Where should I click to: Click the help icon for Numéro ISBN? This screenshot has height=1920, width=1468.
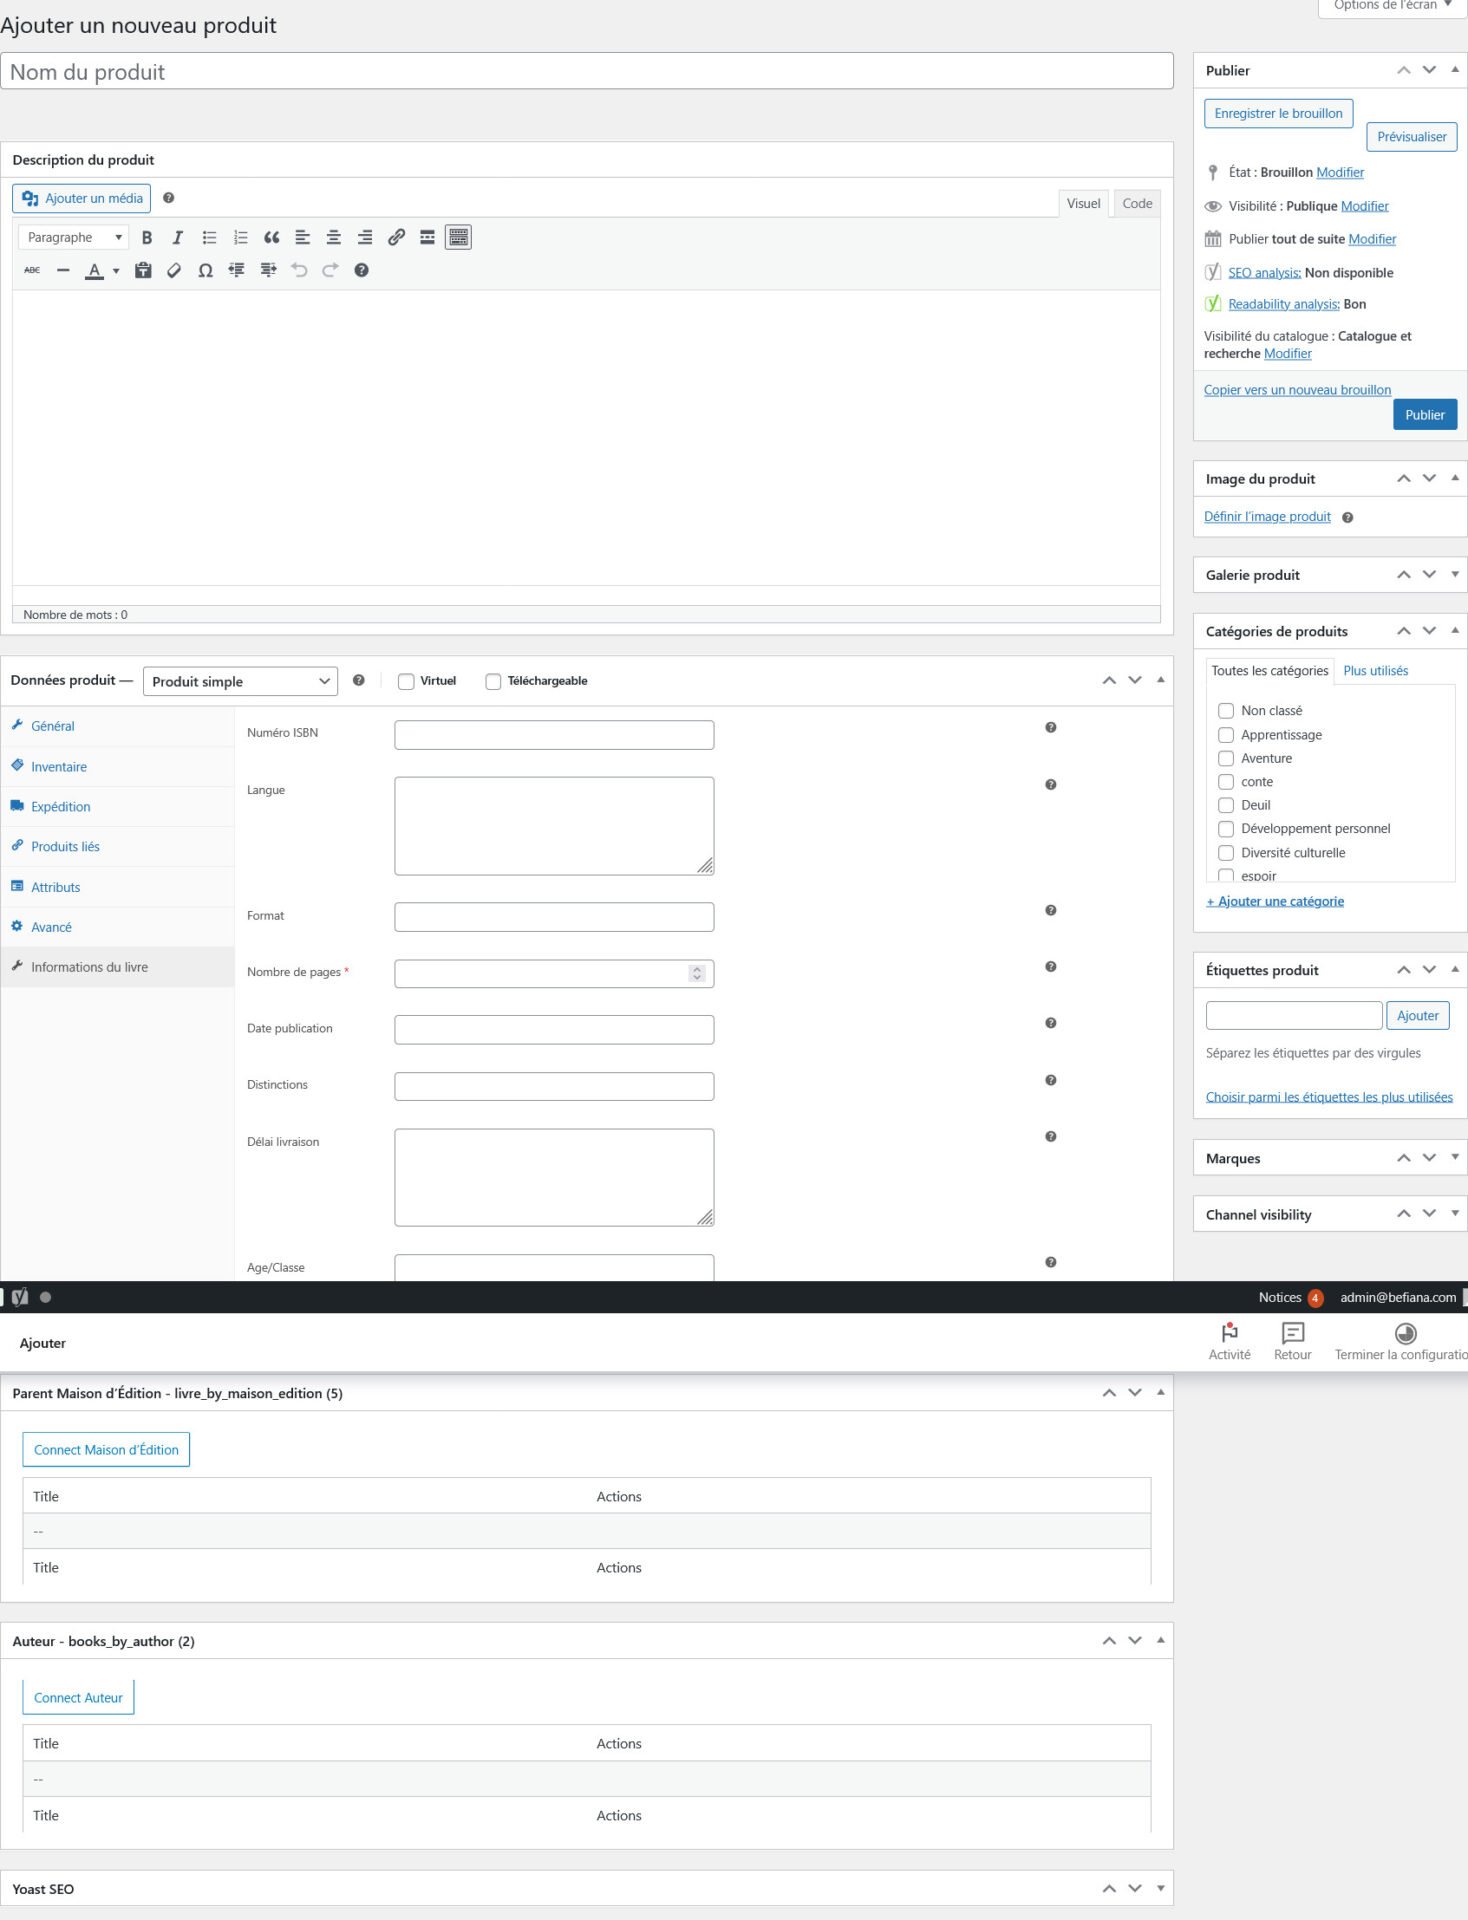(x=1051, y=727)
